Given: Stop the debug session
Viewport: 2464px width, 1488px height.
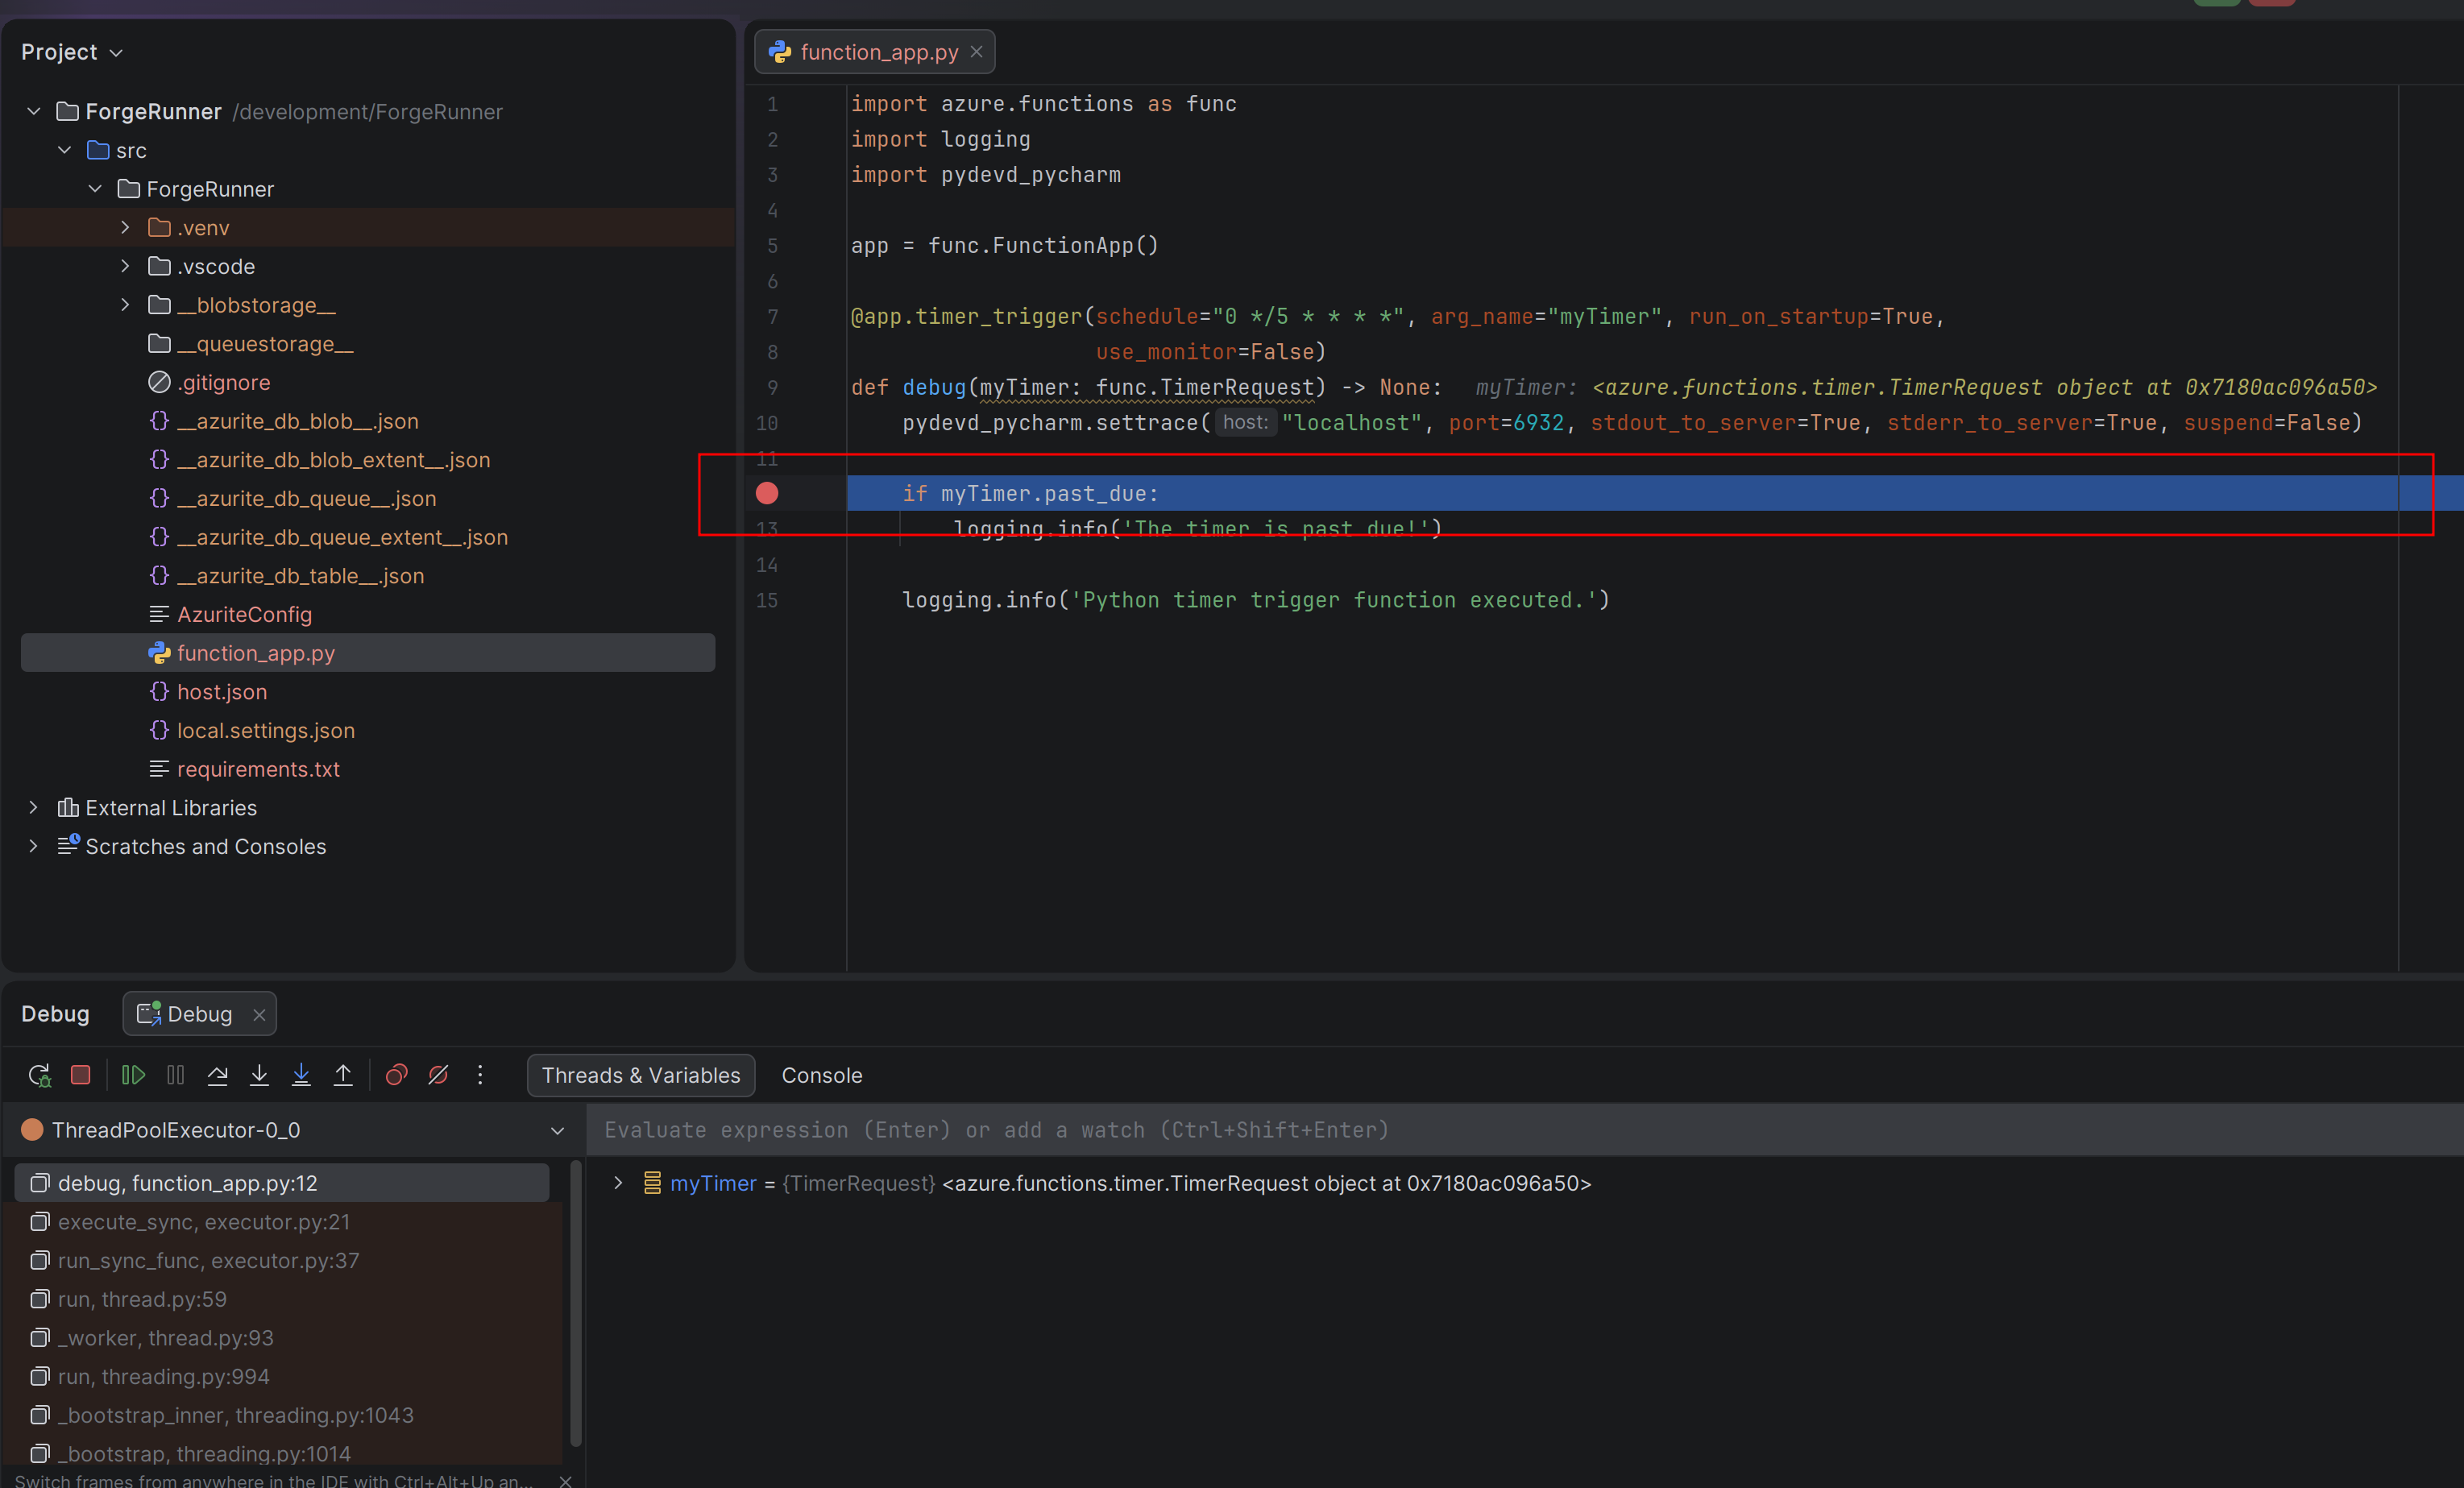Looking at the screenshot, I should (81, 1075).
